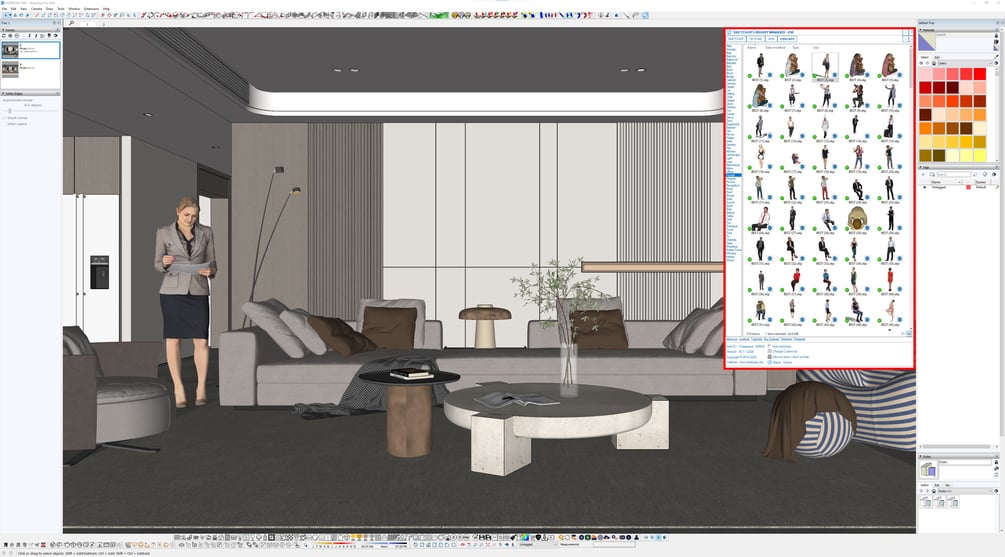The image size is (1005, 557).
Task: Sort library by the Date modified column header
Action: pos(775,47)
